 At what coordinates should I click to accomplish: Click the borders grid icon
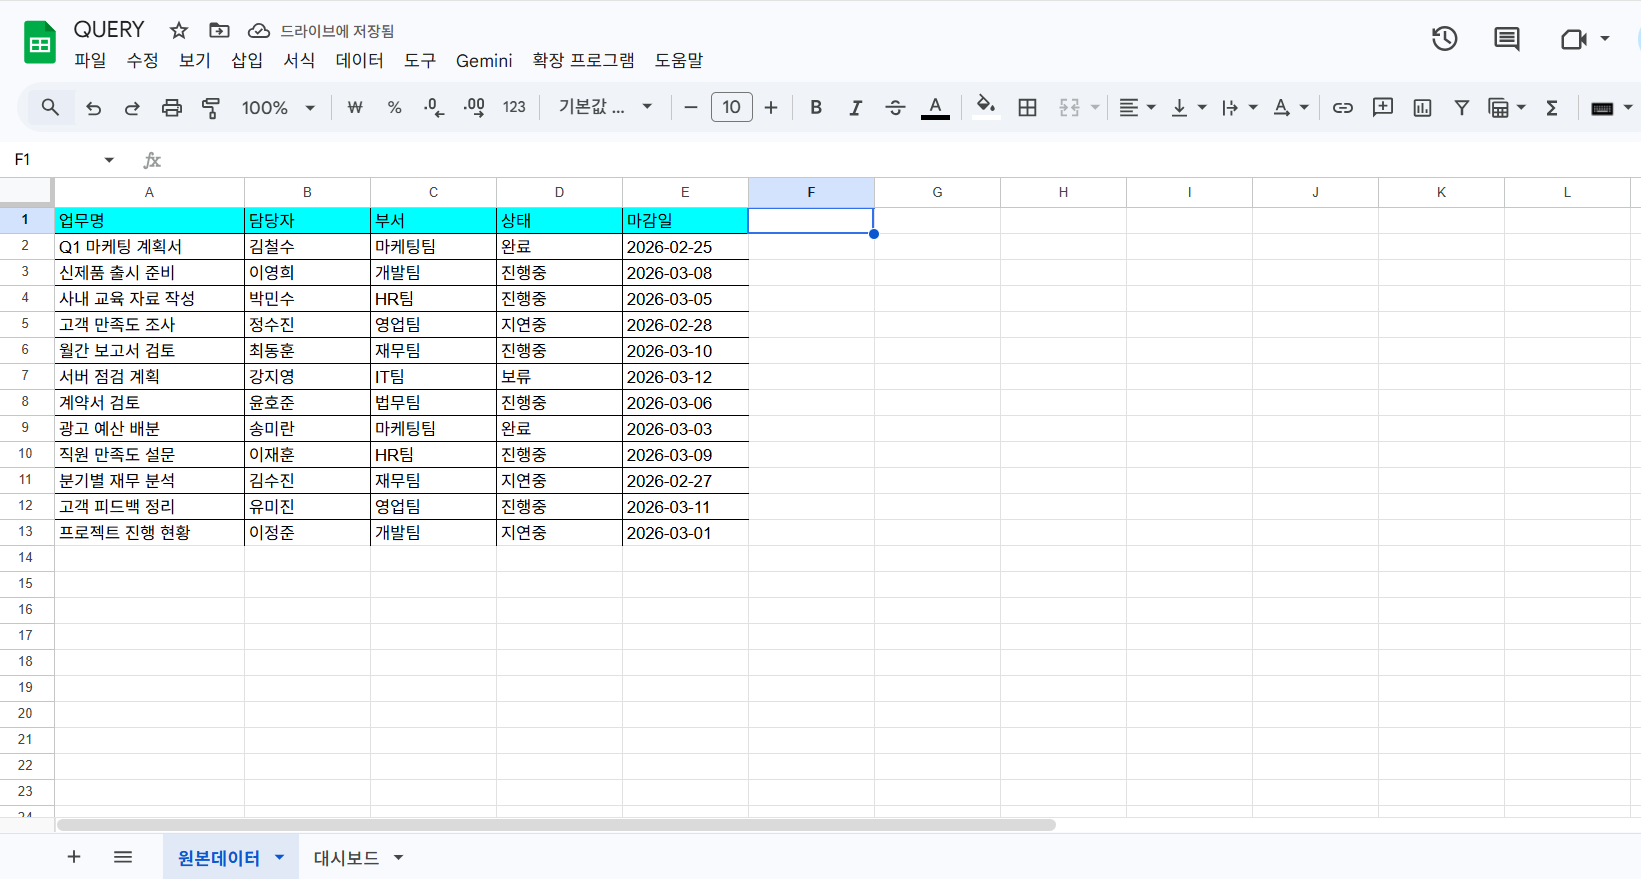tap(1027, 108)
